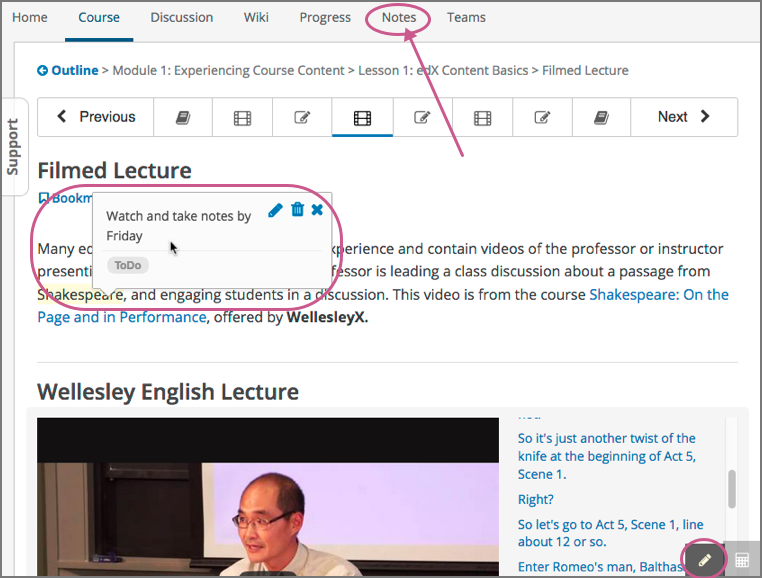
Task: Click the transcript scrollbar beside the video
Action: 732,489
